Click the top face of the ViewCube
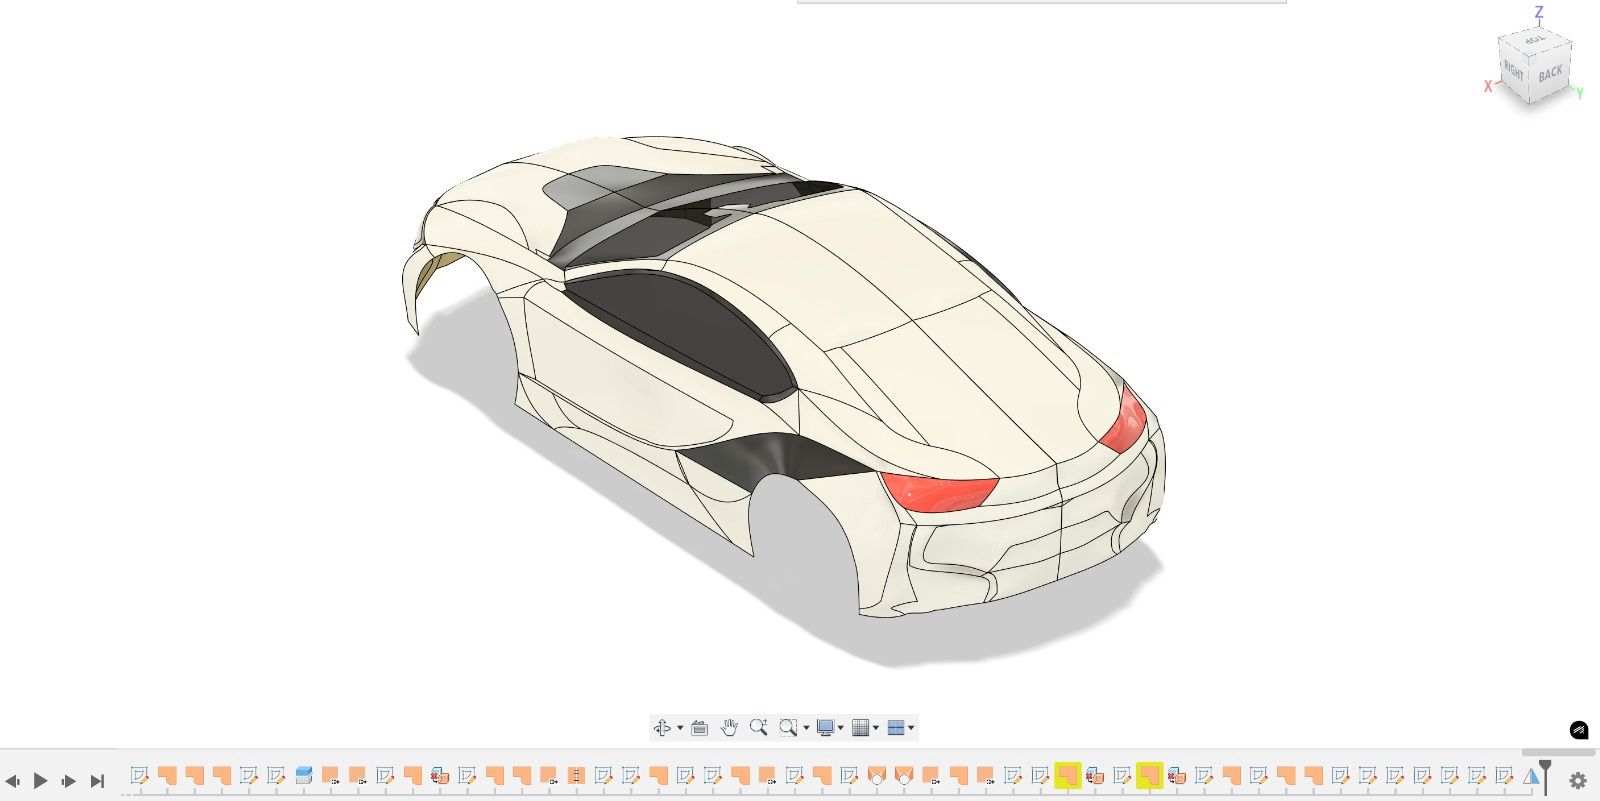Image resolution: width=1600 pixels, height=801 pixels. [x=1535, y=39]
